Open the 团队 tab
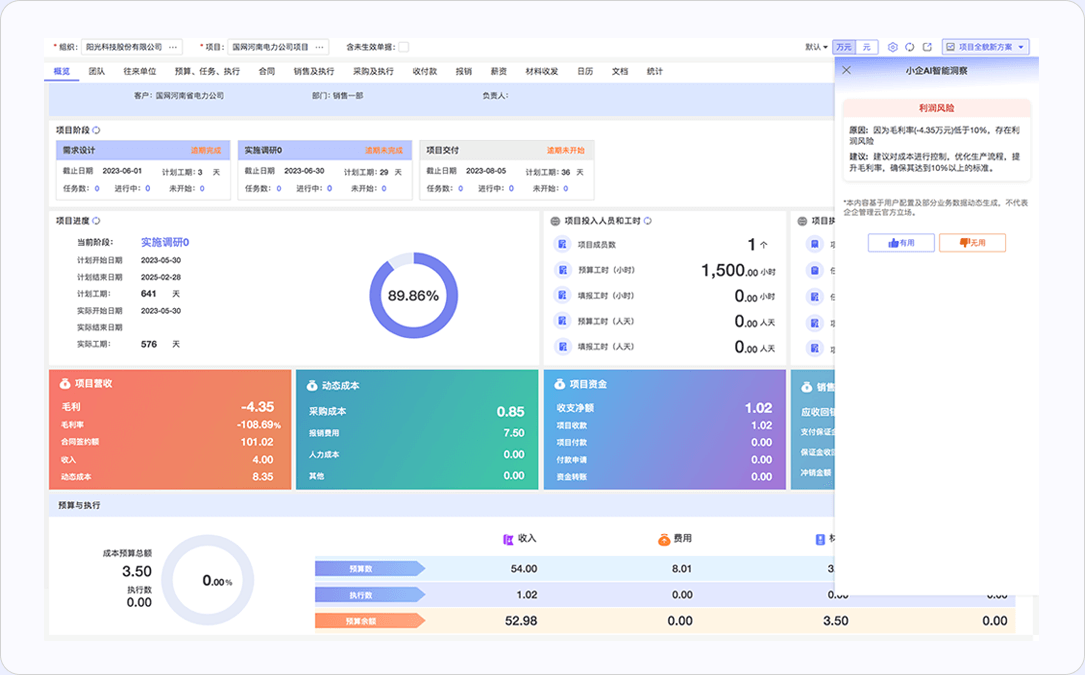 97,72
